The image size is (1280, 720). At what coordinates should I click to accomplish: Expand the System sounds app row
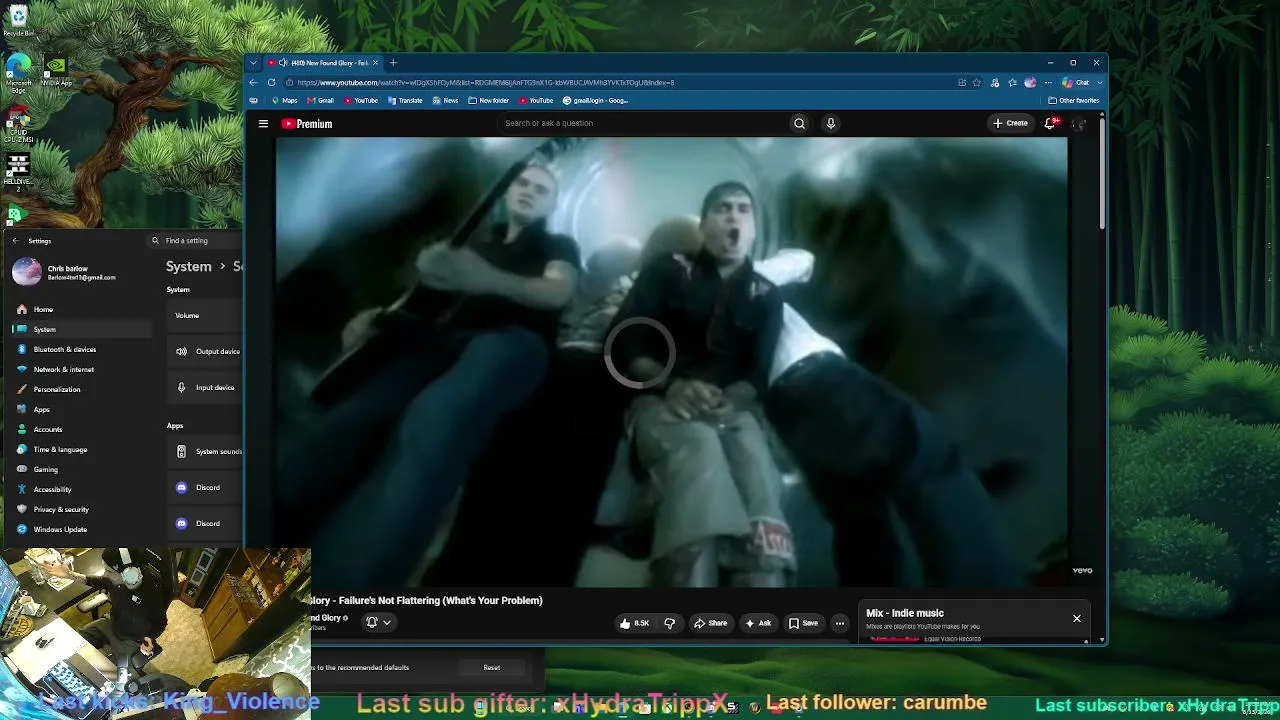(206, 452)
